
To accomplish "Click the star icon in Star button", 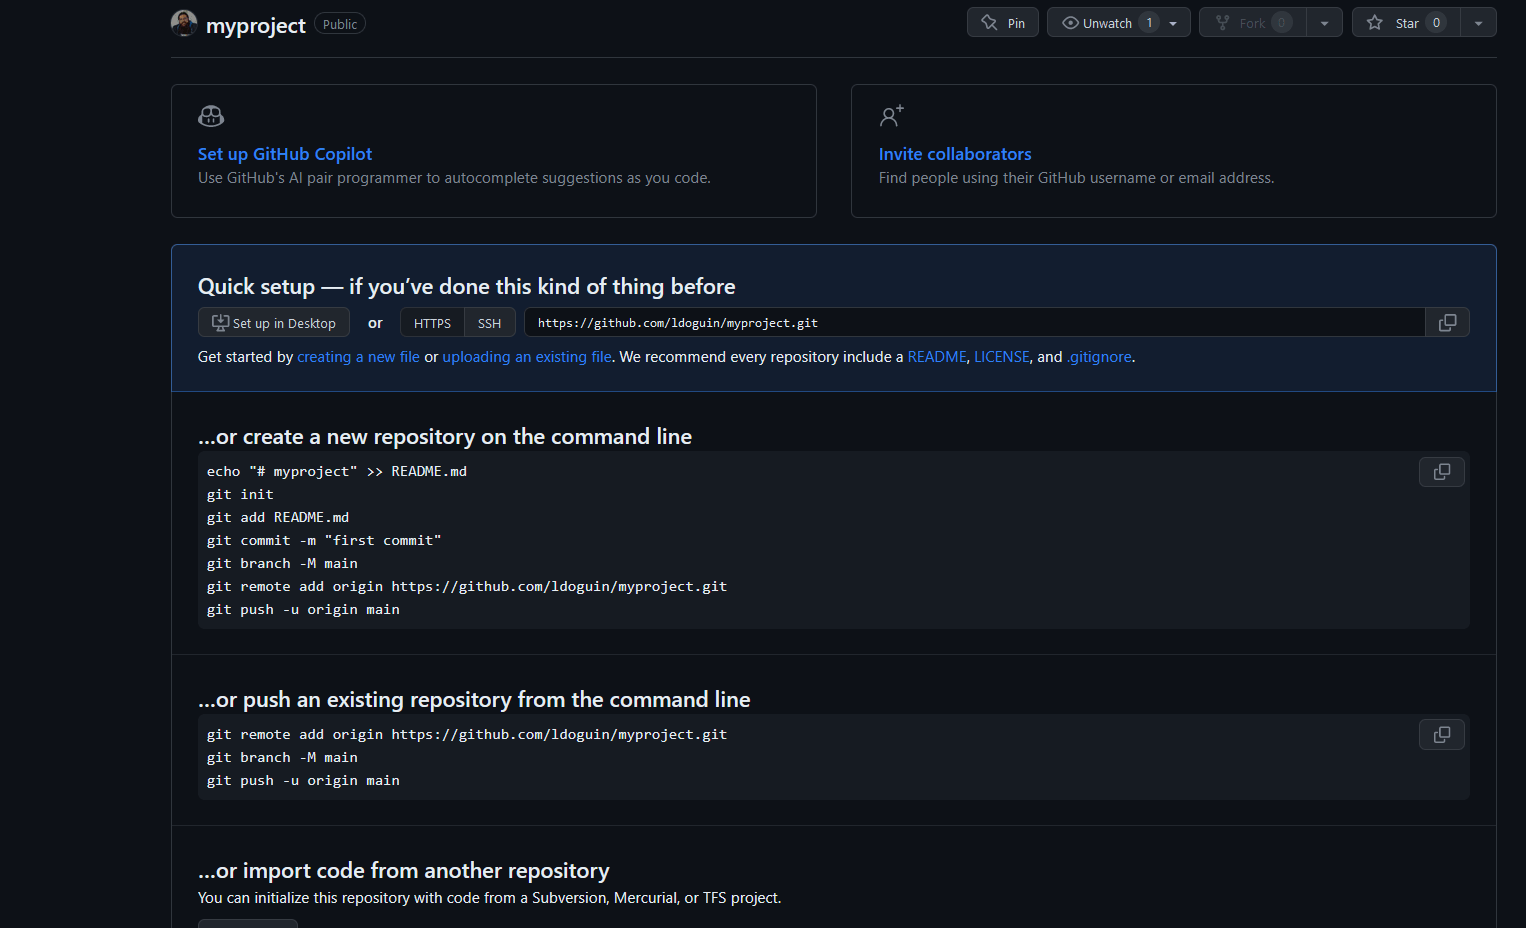I will [1375, 23].
